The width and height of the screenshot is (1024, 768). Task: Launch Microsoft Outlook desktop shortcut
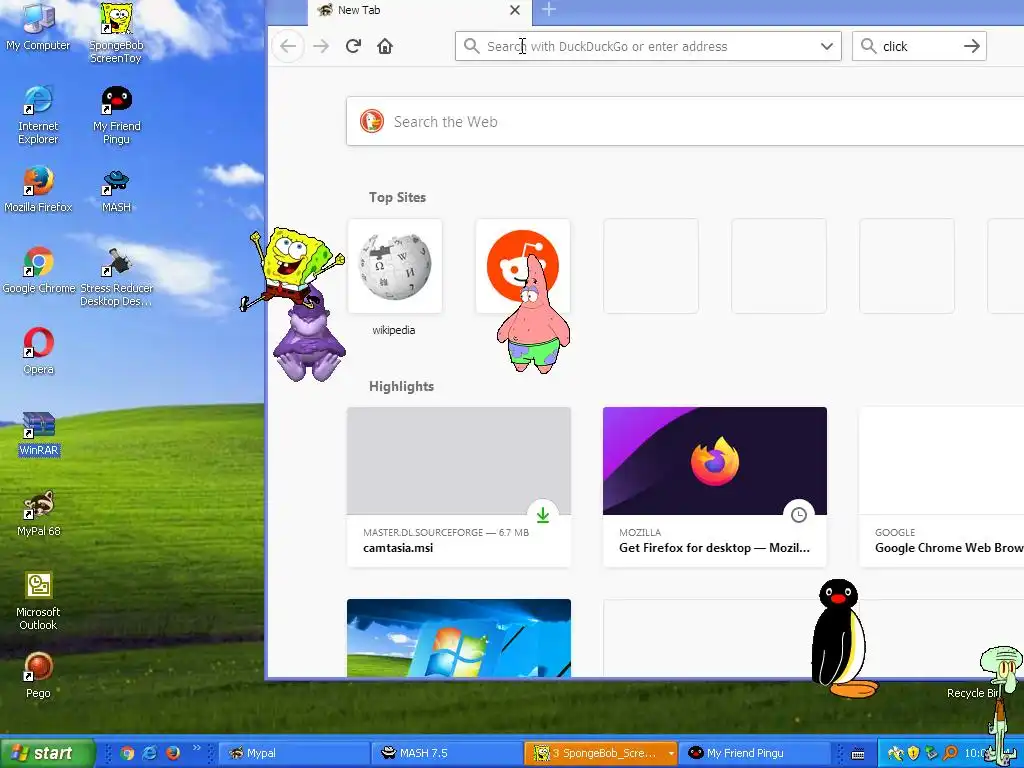coord(38,601)
